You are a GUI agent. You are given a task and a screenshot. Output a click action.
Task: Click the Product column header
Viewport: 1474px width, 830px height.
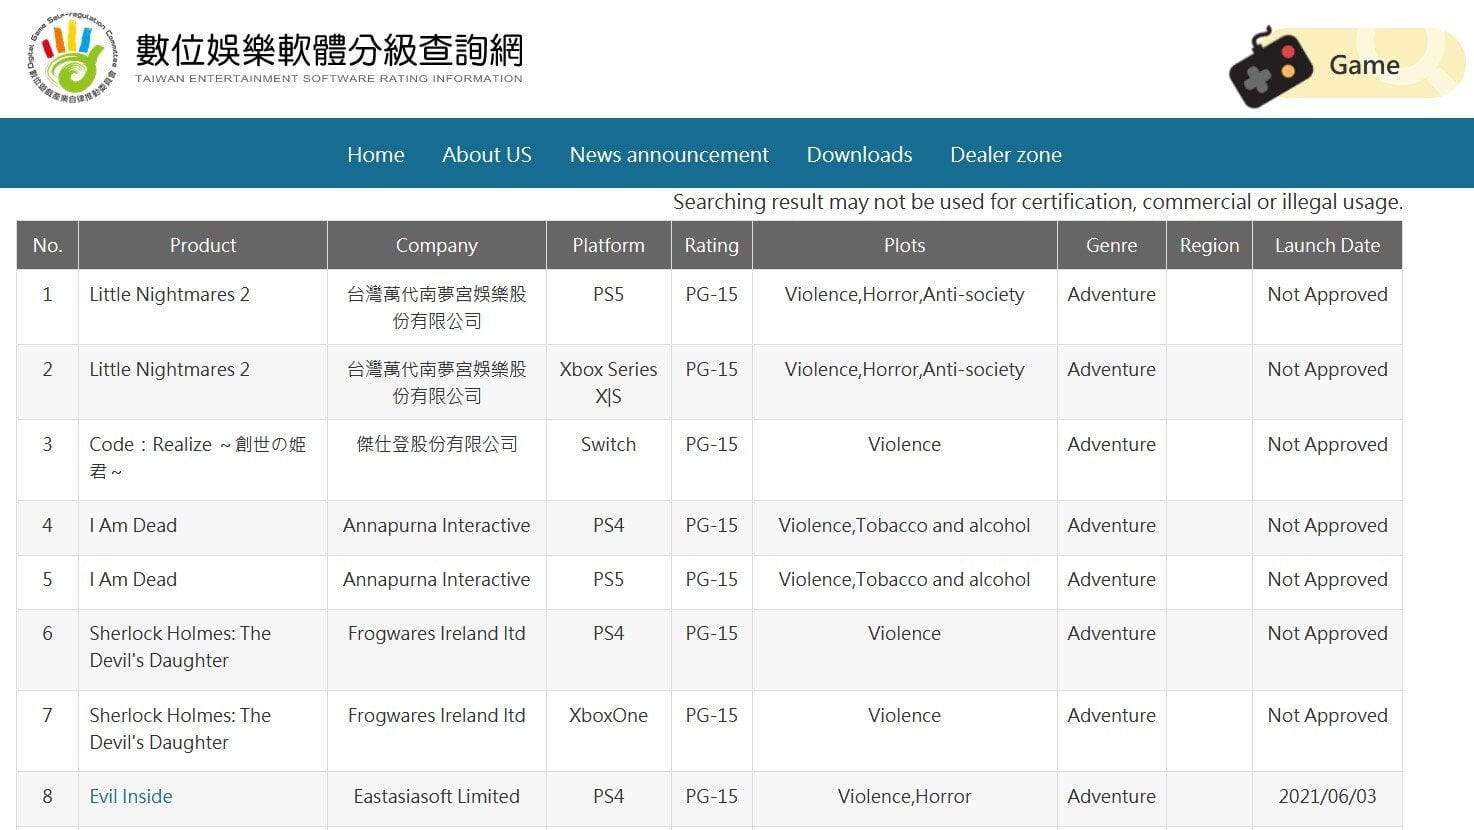[203, 245]
